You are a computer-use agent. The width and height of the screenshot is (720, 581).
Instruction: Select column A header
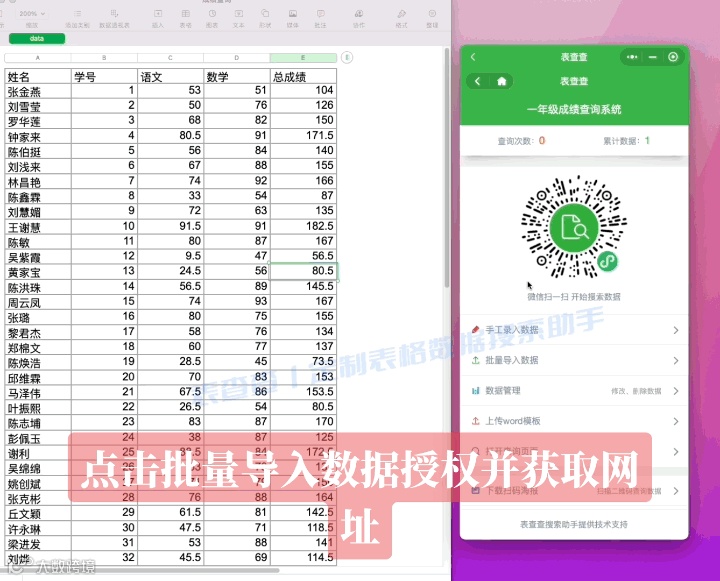[x=38, y=58]
